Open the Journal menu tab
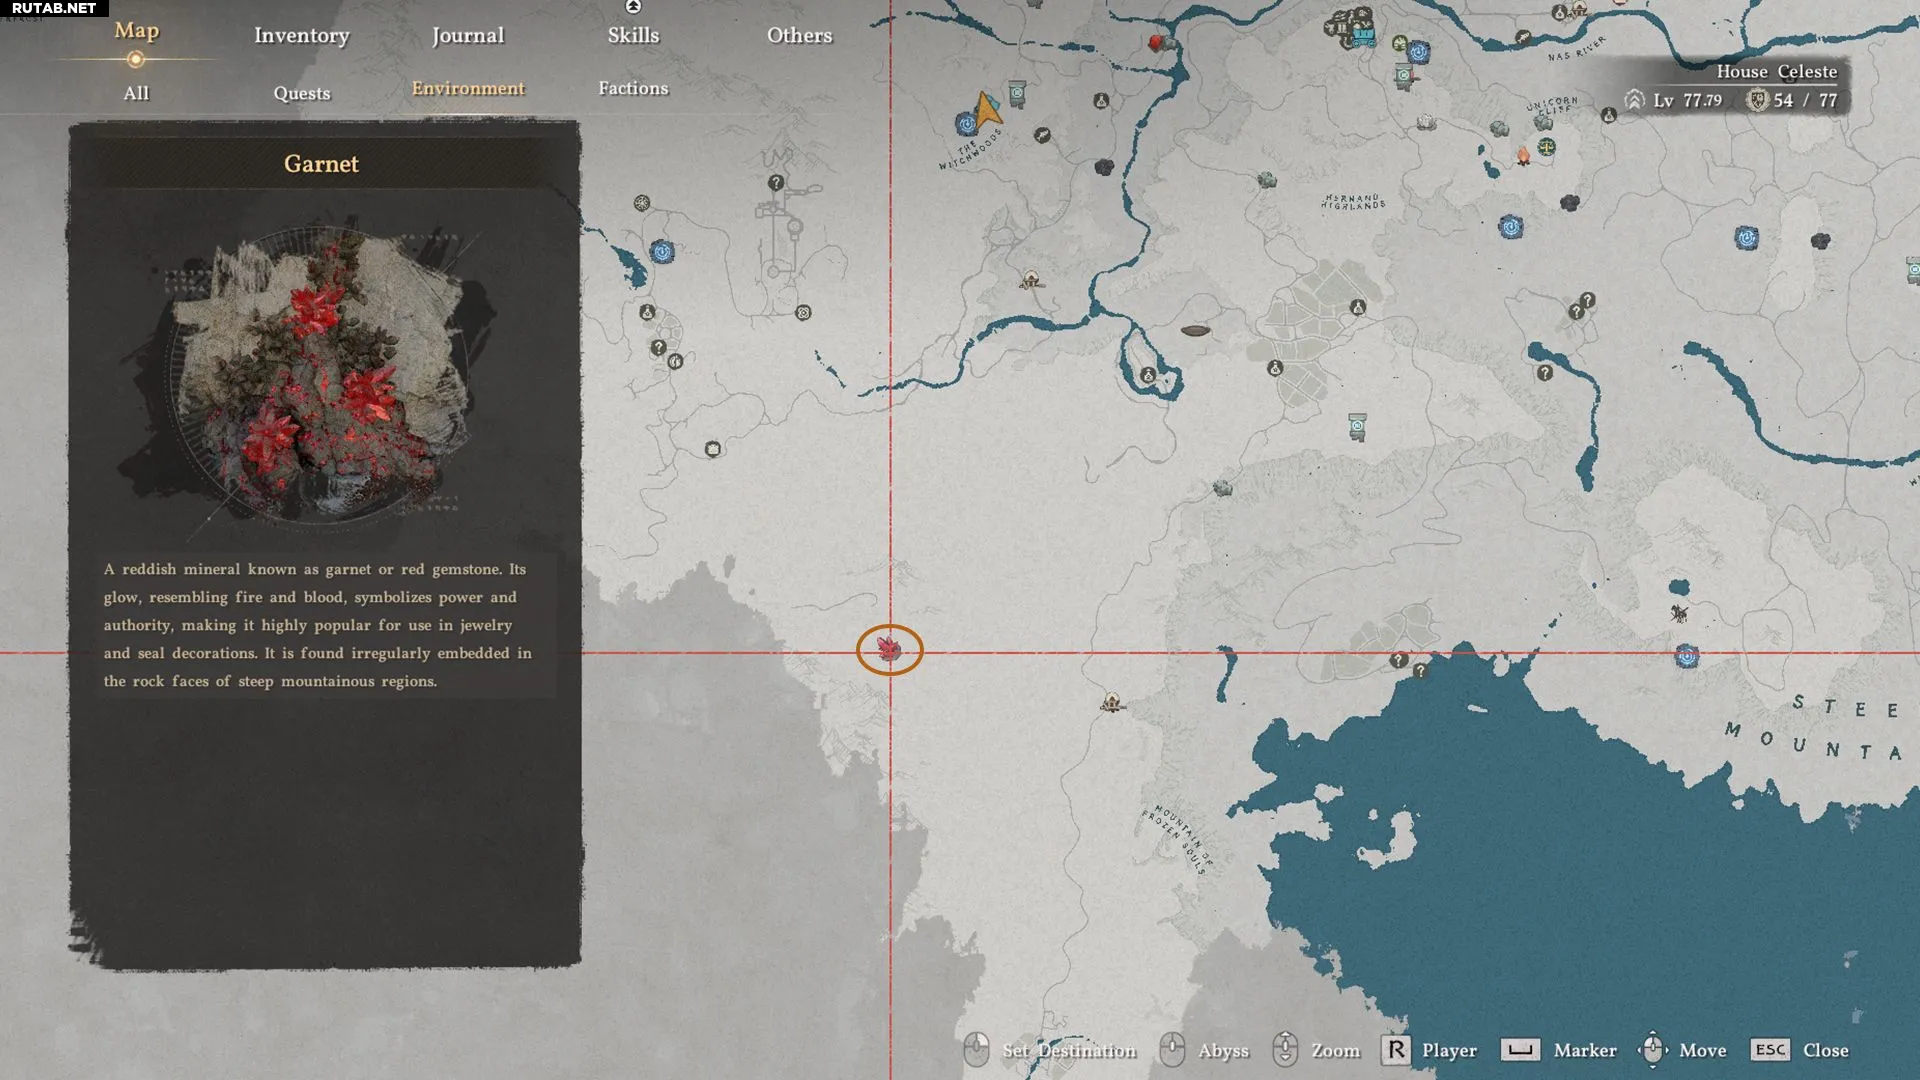1920x1080 pixels. point(467,35)
